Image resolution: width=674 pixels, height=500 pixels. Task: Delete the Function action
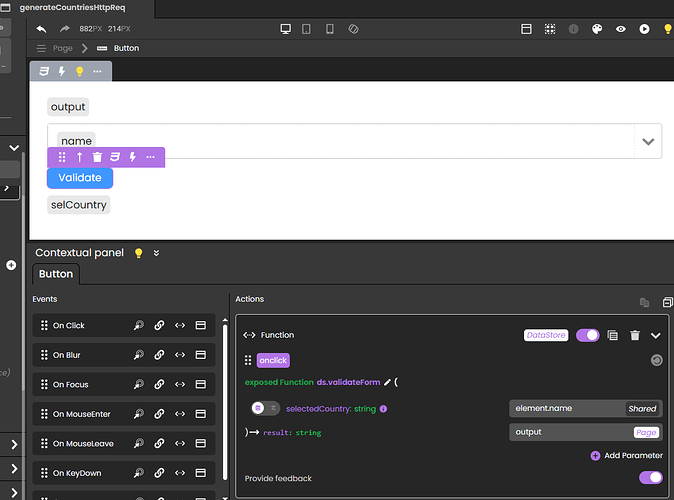[x=635, y=336]
